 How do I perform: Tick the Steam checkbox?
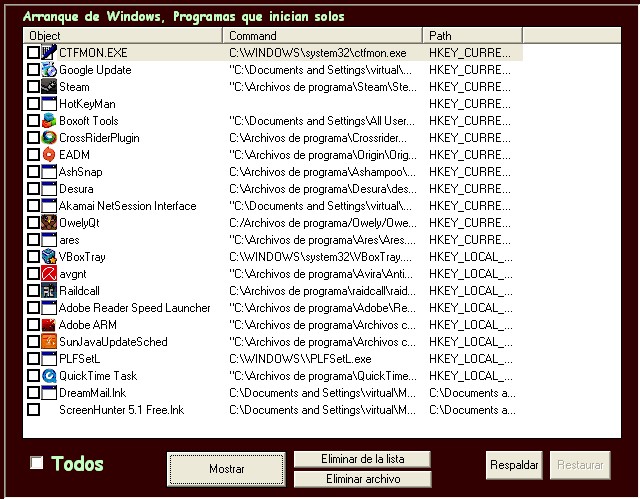click(x=33, y=87)
